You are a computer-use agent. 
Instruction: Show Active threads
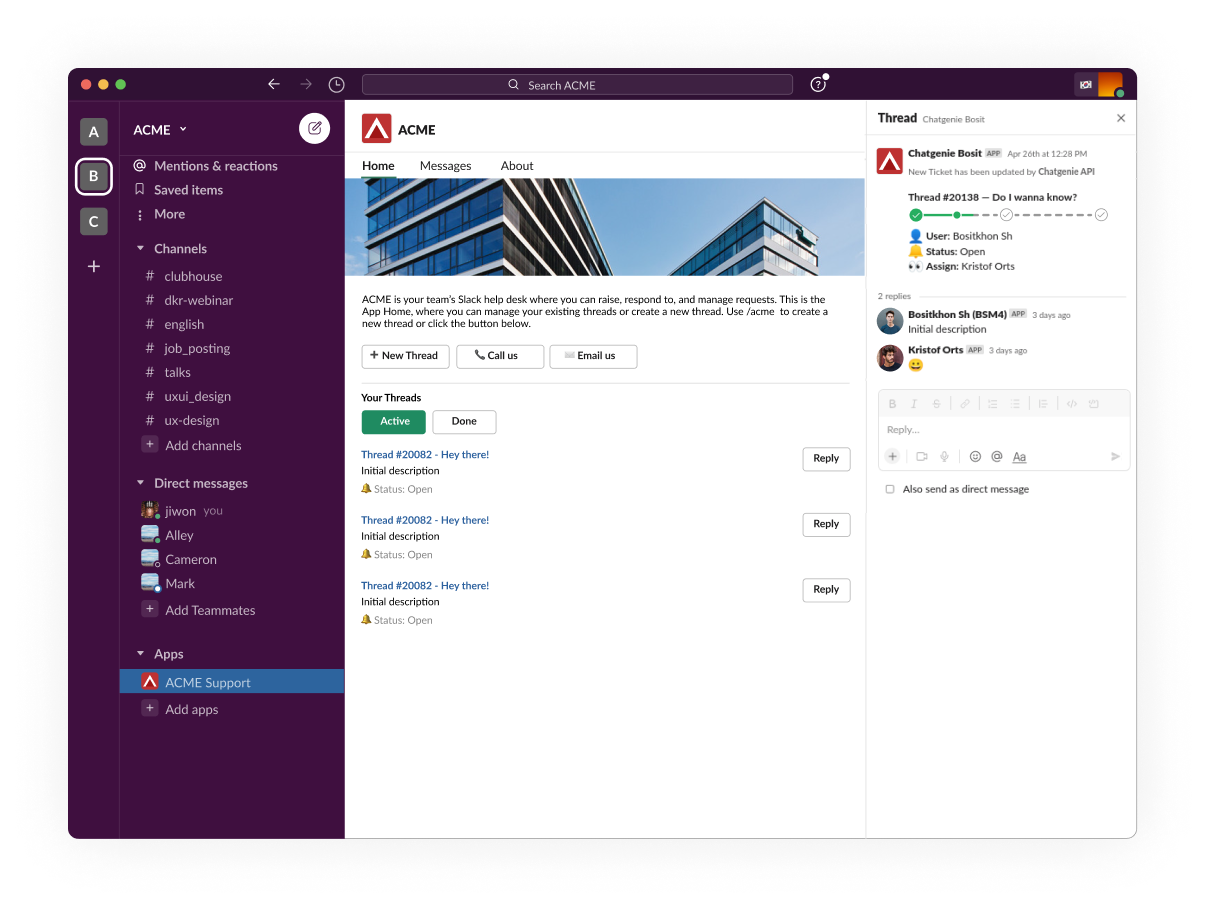(x=394, y=422)
